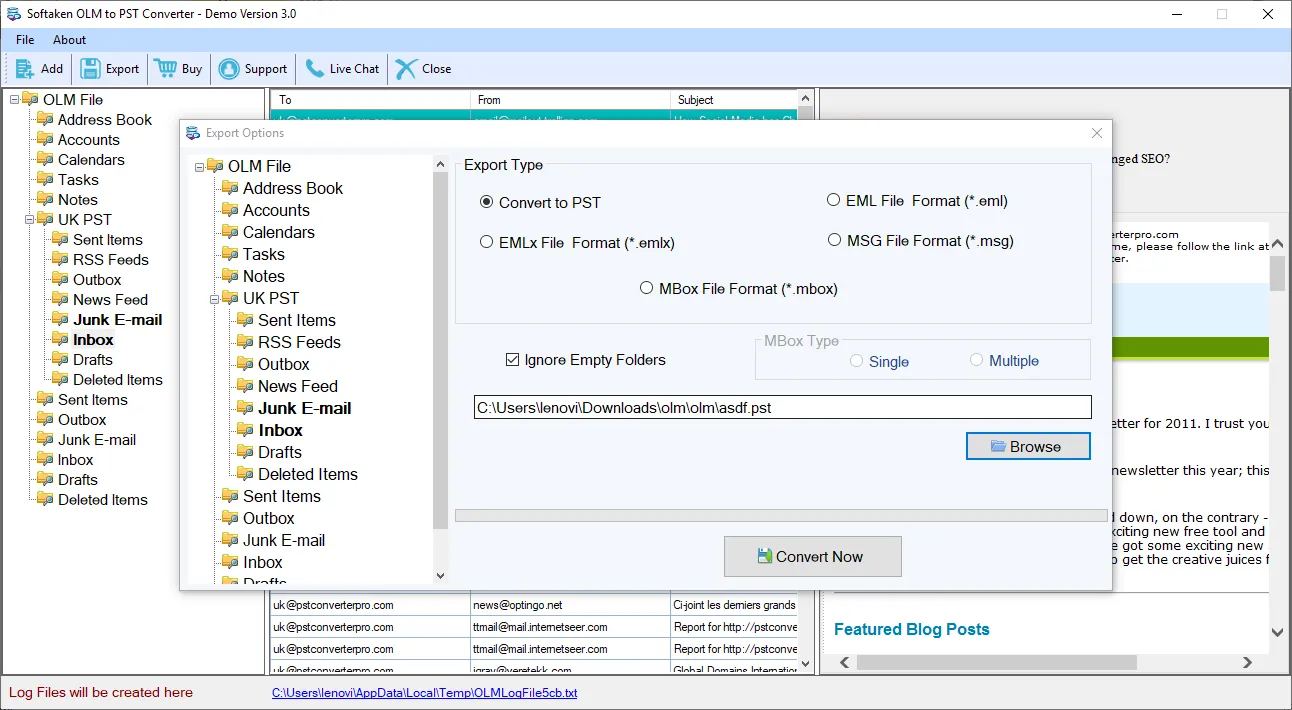Click the To column header

pos(370,100)
